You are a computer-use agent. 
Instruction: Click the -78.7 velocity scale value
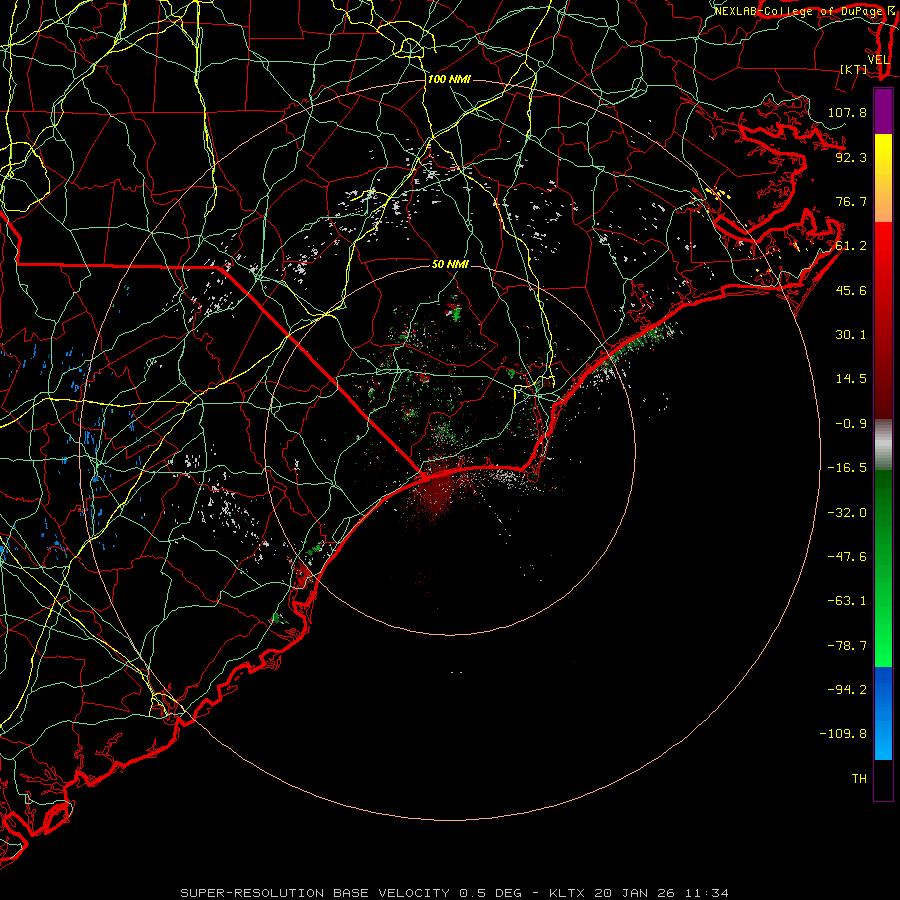(847, 646)
